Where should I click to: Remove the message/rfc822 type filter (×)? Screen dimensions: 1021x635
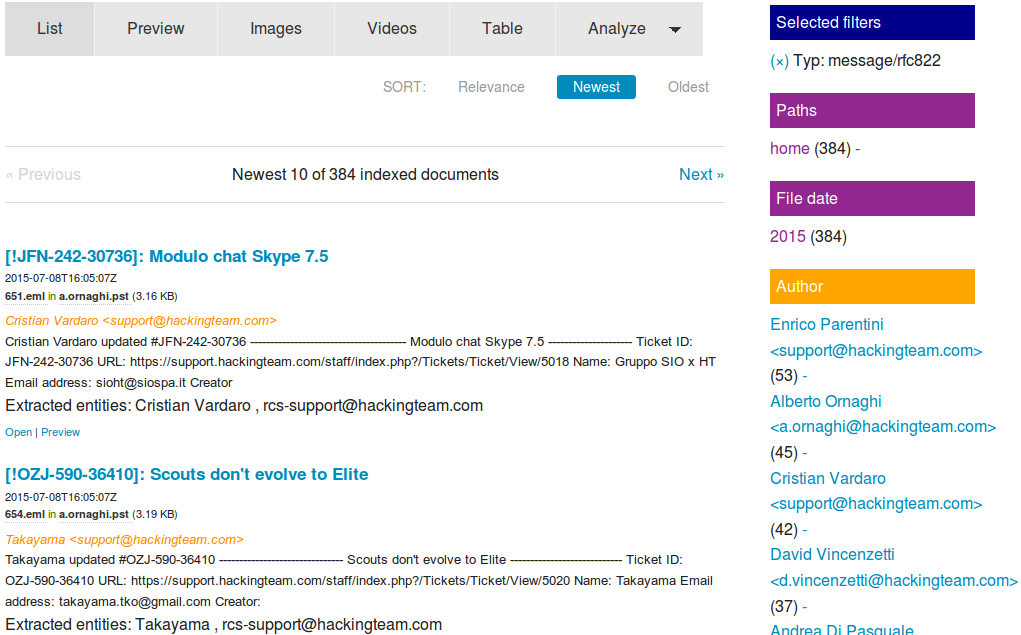pyautogui.click(x=779, y=61)
